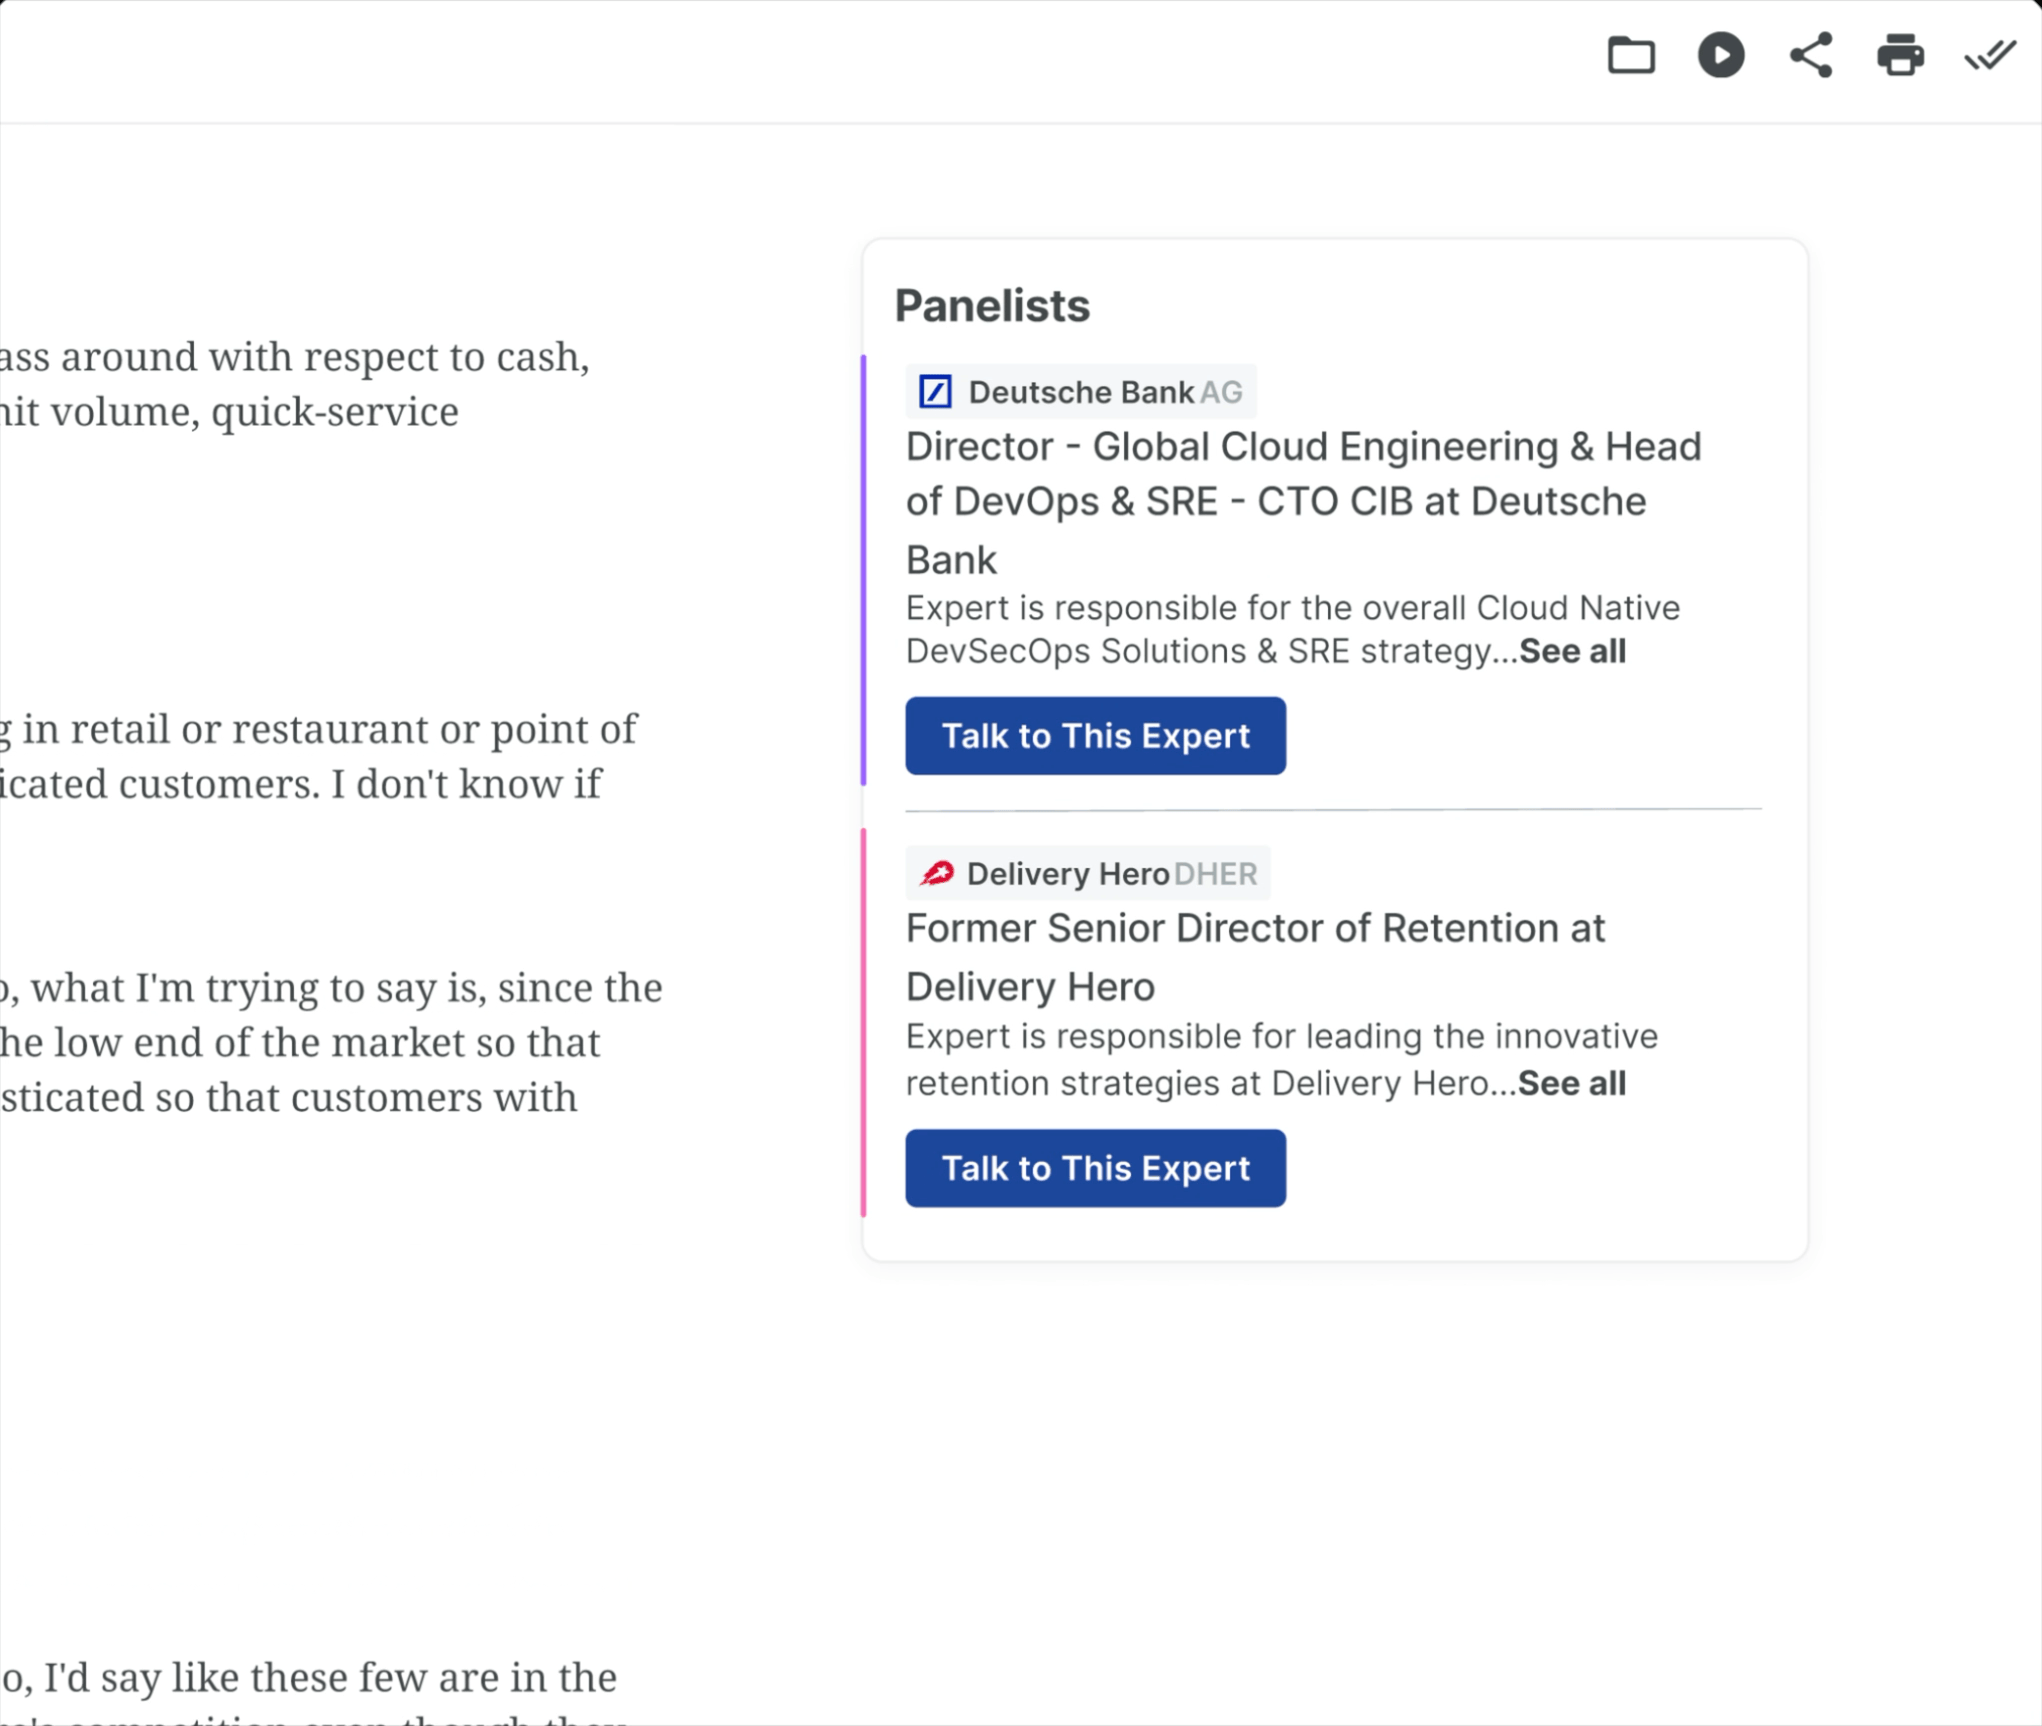Screen dimensions: 2042x1726
Task: Talk to the Deutsche Bank expert
Action: (1095, 736)
